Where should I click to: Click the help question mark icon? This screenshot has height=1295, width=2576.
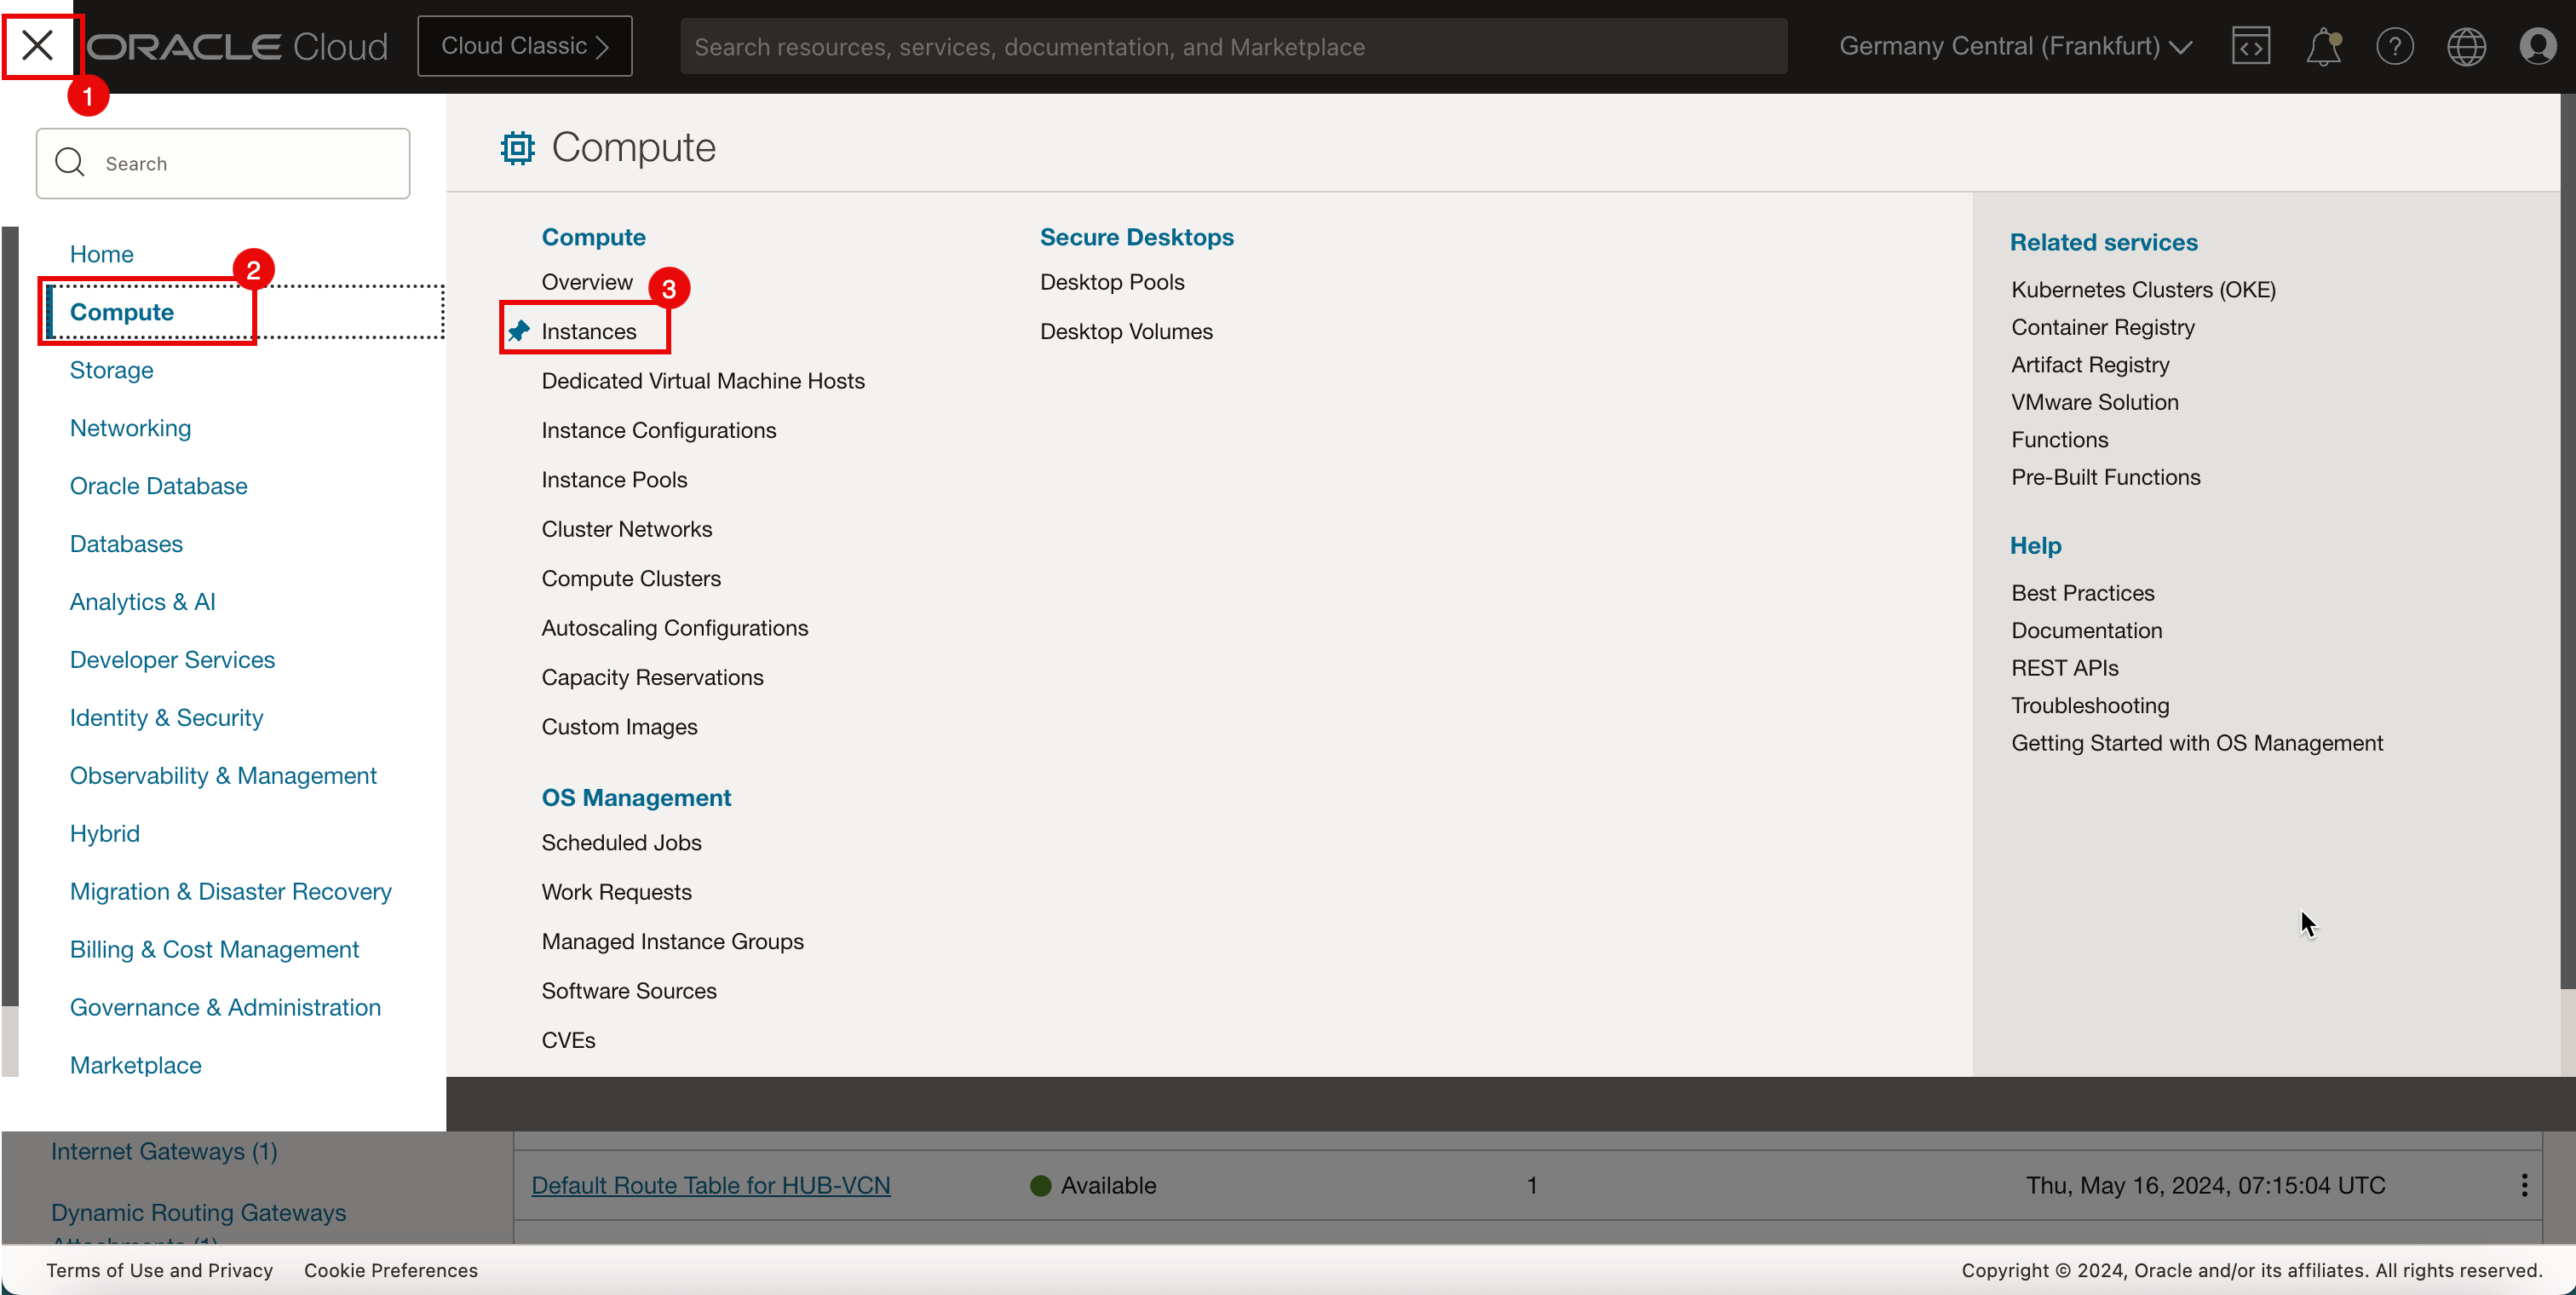click(x=2395, y=46)
